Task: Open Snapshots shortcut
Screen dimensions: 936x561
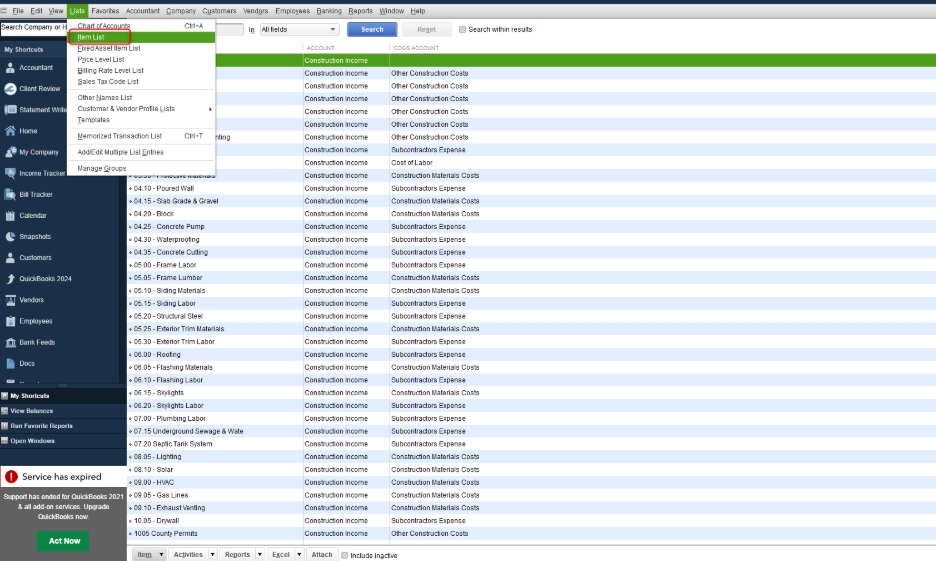Action: (28, 237)
